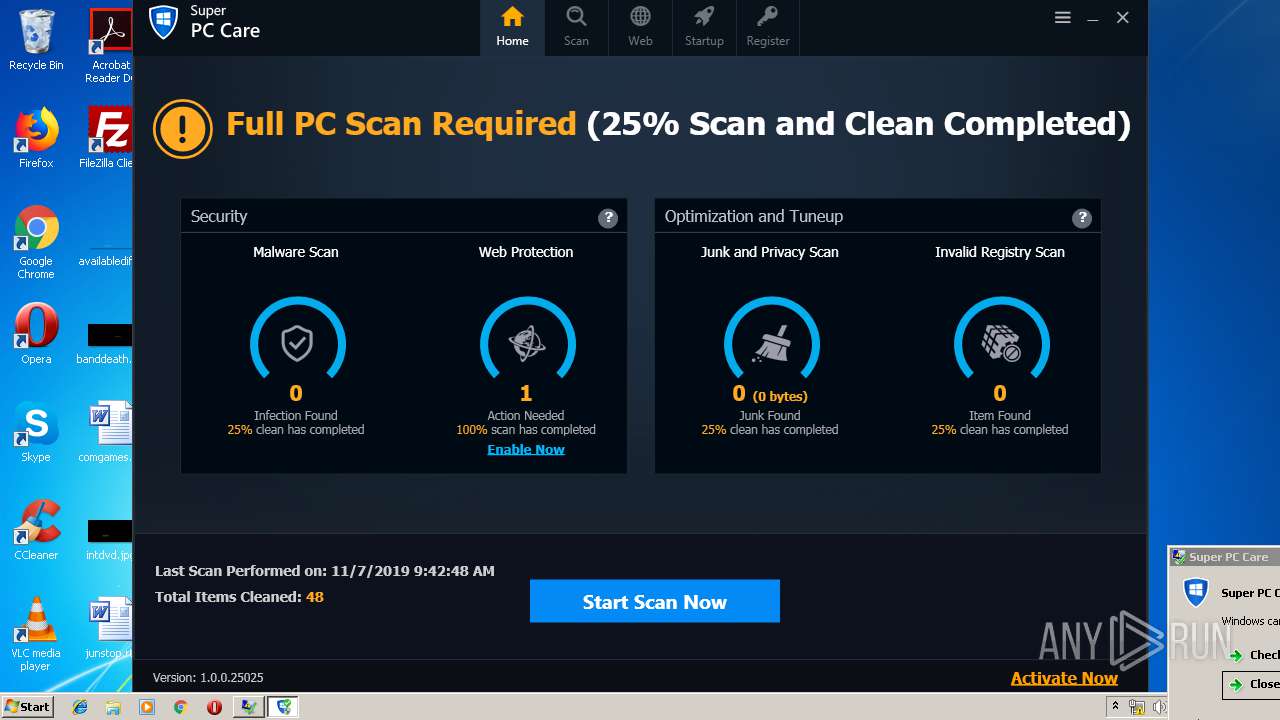This screenshot has width=1280, height=720.
Task: Select the CCleaner desktop icon
Action: (36, 530)
